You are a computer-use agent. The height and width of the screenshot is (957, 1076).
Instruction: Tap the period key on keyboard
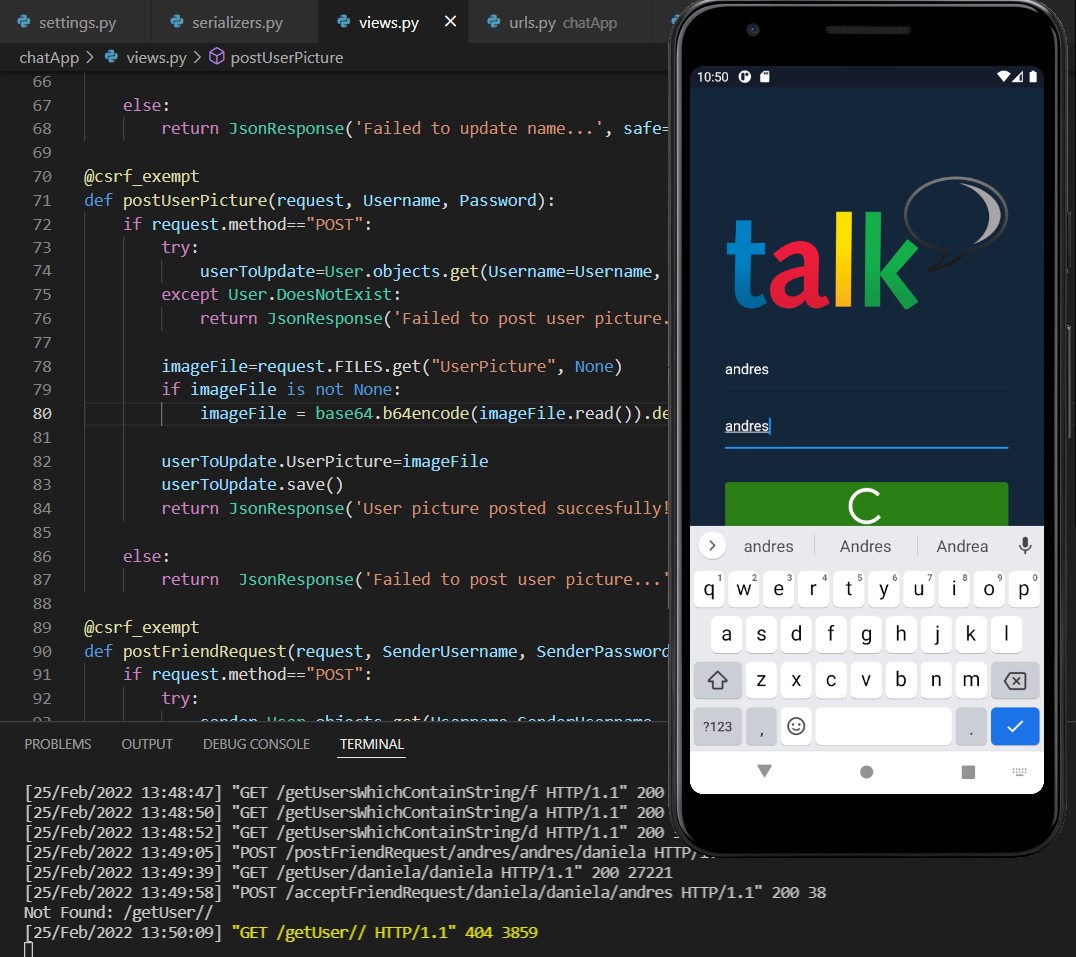point(971,726)
